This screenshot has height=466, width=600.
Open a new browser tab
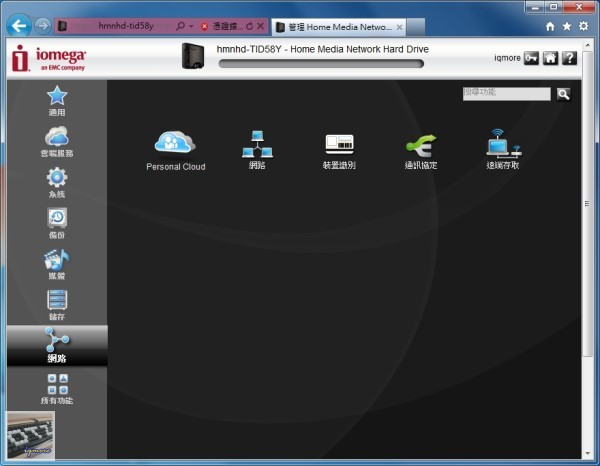coord(416,27)
